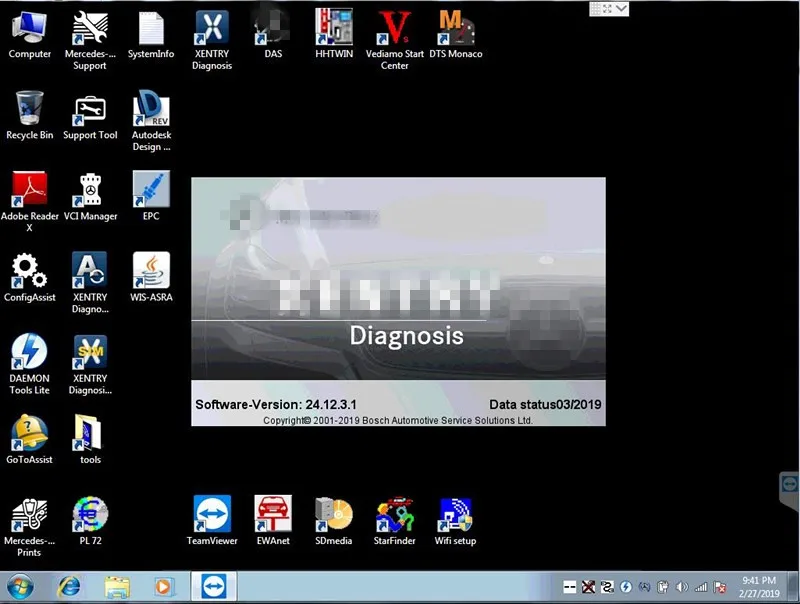Launch Adobe Reader X
800x604 pixels.
pyautogui.click(x=30, y=202)
